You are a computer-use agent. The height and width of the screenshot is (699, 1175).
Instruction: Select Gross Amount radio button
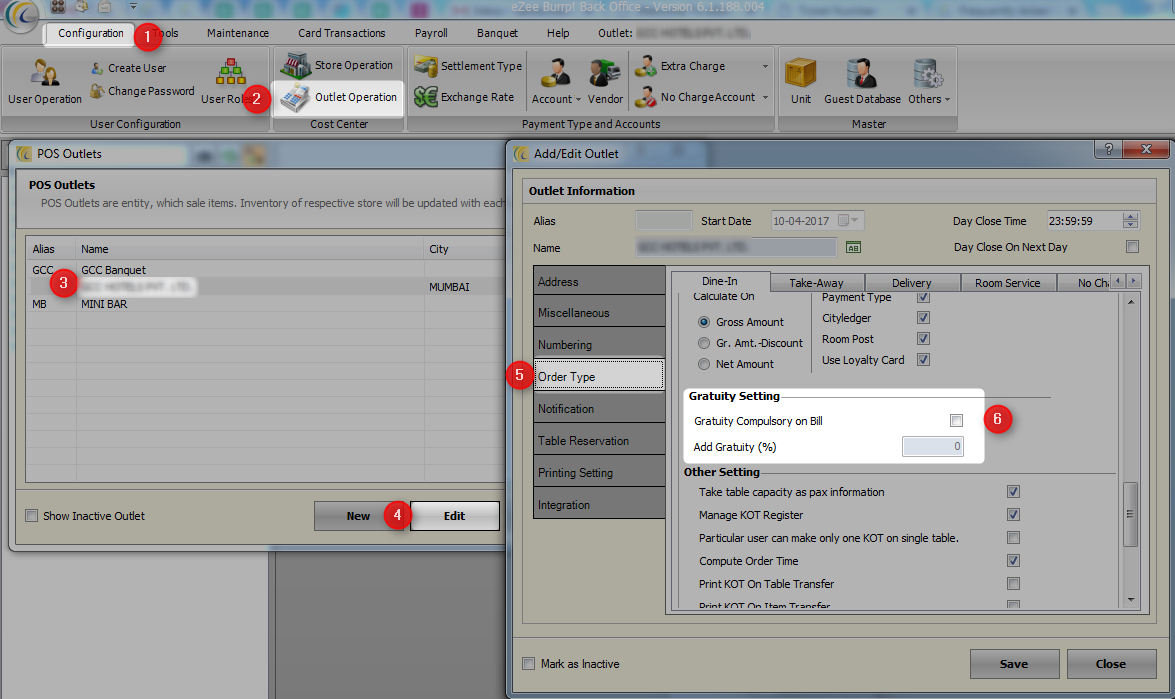click(x=704, y=321)
